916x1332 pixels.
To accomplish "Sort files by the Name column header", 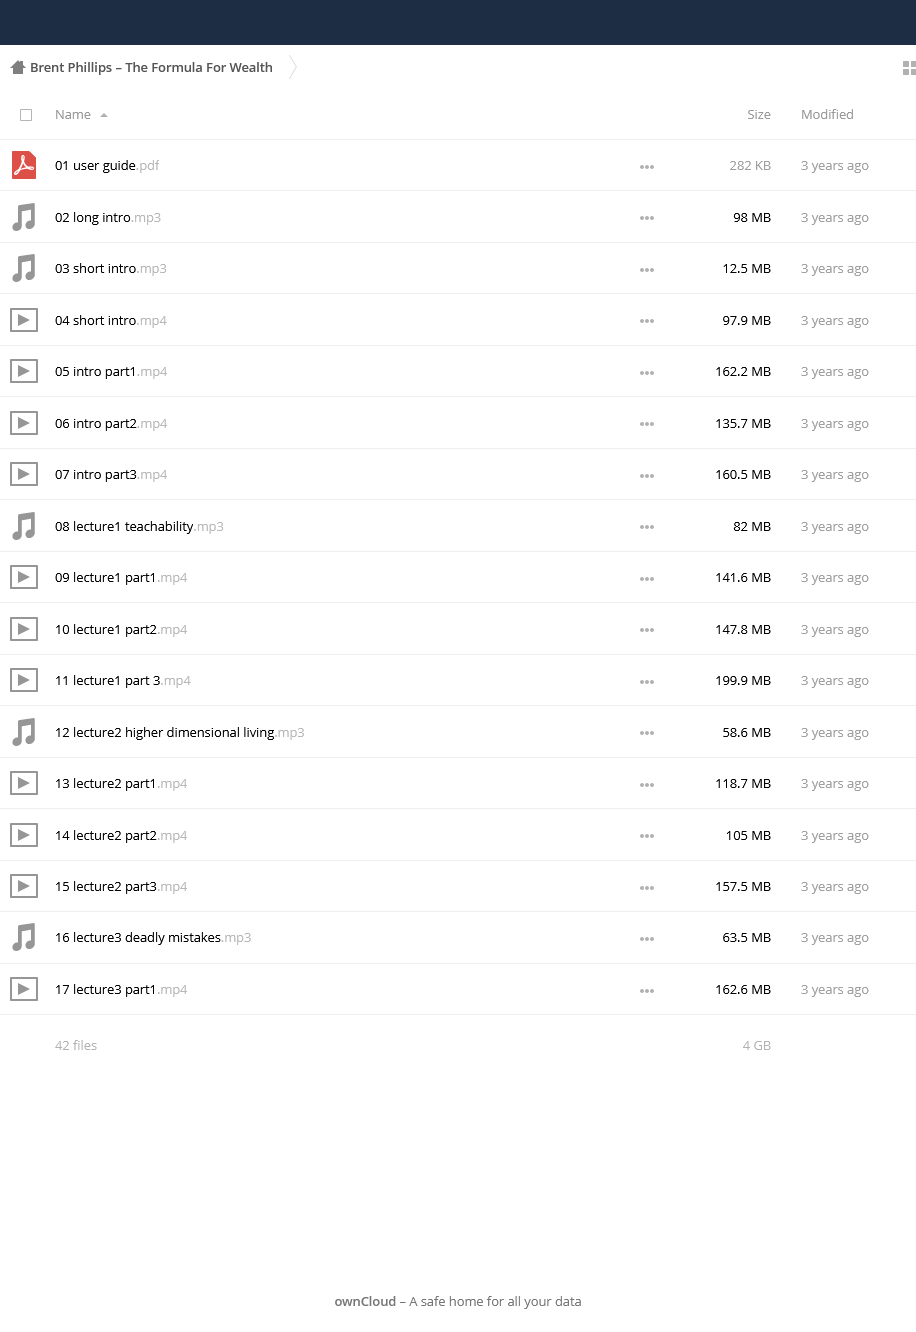I will (x=73, y=114).
